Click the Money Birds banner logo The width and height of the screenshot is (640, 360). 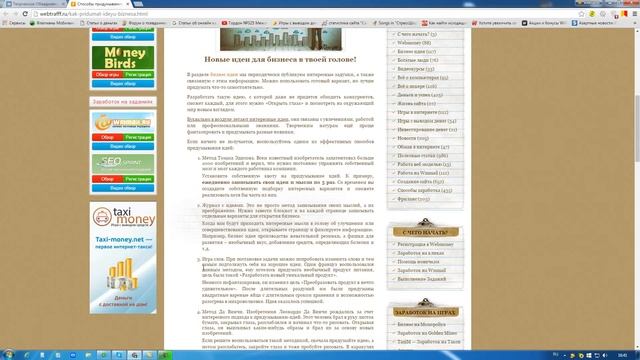(123, 58)
